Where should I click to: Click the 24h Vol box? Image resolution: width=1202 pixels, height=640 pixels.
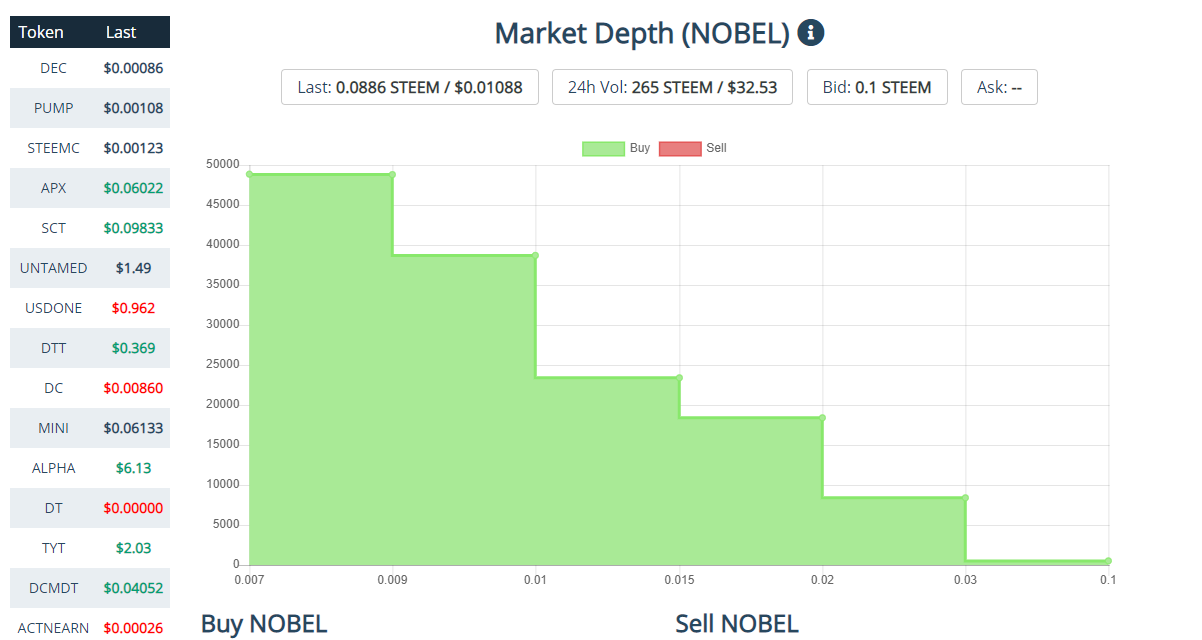tap(672, 87)
